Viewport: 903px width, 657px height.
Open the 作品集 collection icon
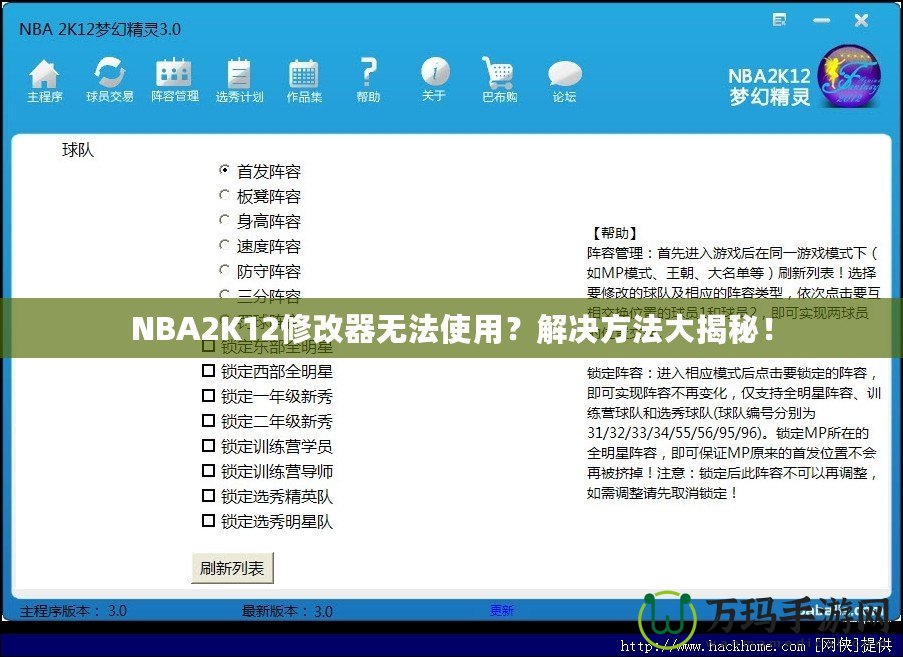(x=304, y=81)
